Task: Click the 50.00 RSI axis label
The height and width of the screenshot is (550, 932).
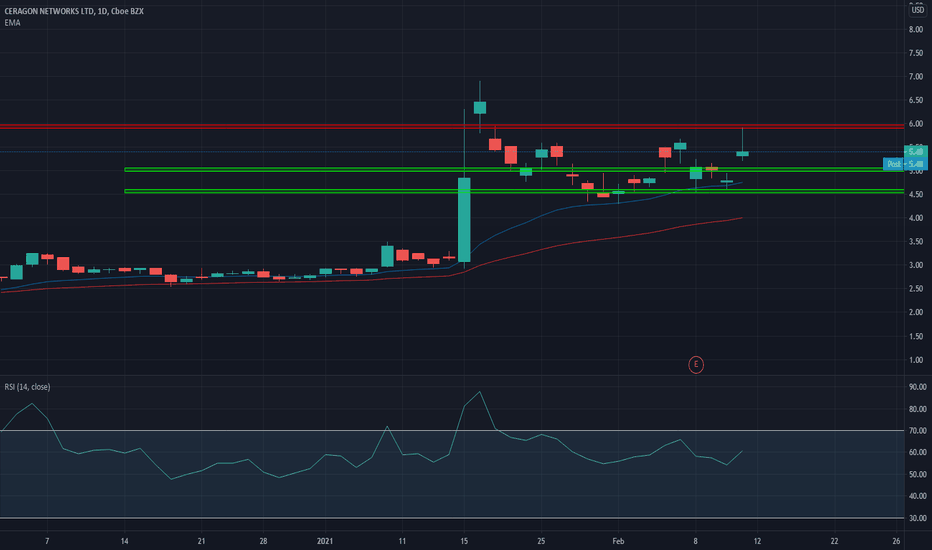Action: click(917, 474)
